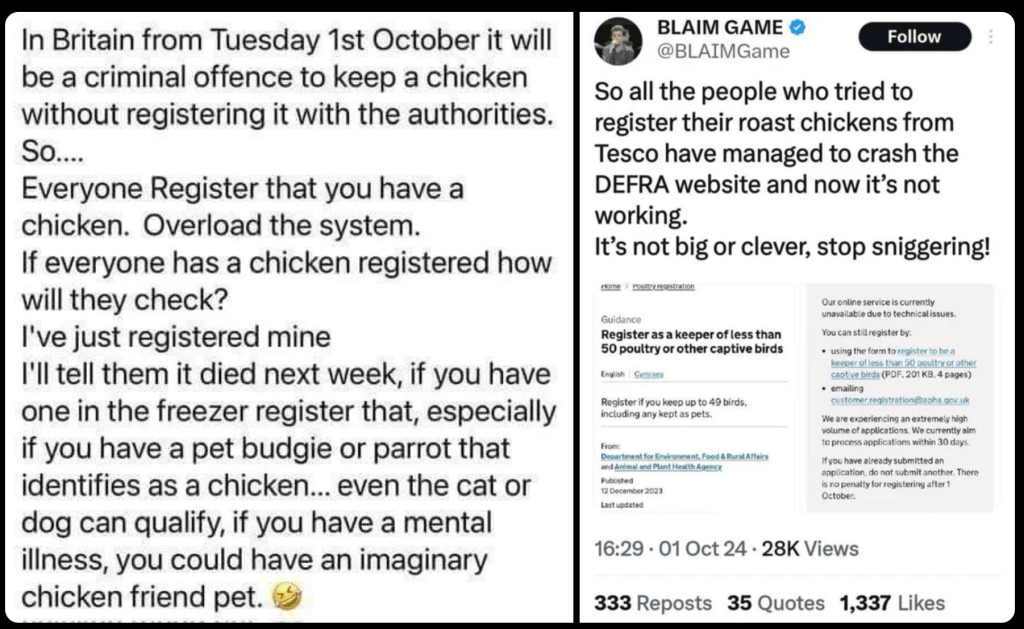The image size is (1024, 629).
Task: Open the 1,337 Likes list
Action: click(892, 603)
